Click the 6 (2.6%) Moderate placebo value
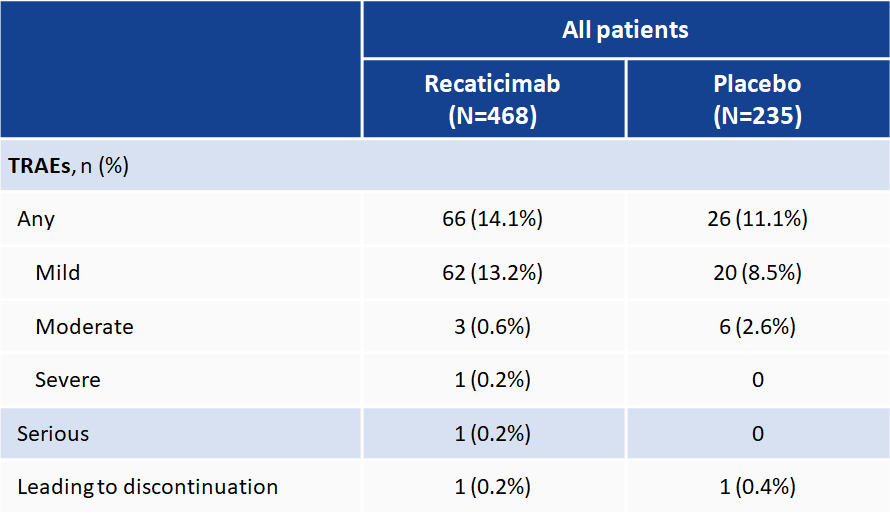The width and height of the screenshot is (890, 514). [x=757, y=327]
